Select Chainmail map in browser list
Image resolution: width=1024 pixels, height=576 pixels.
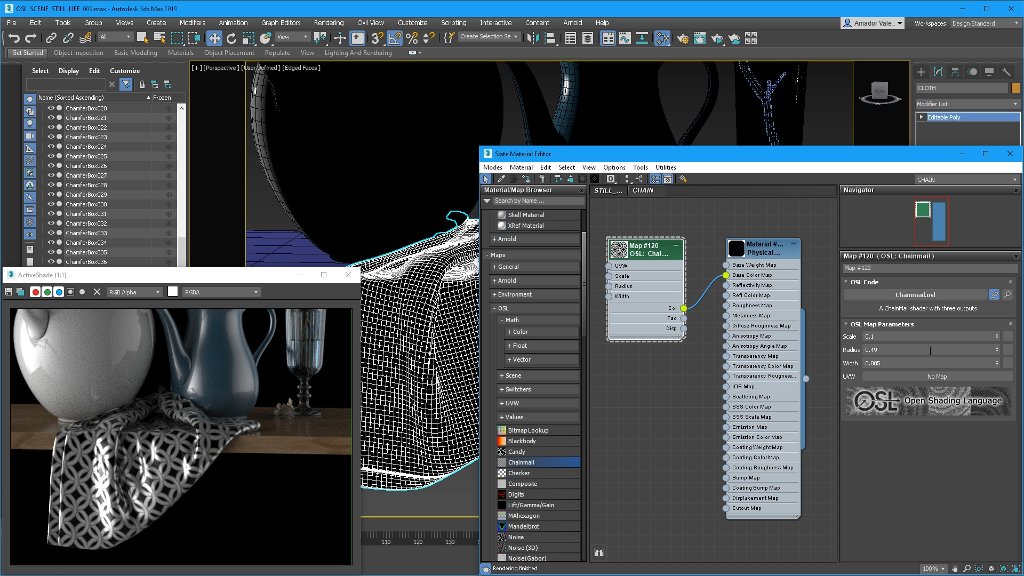tap(538, 462)
